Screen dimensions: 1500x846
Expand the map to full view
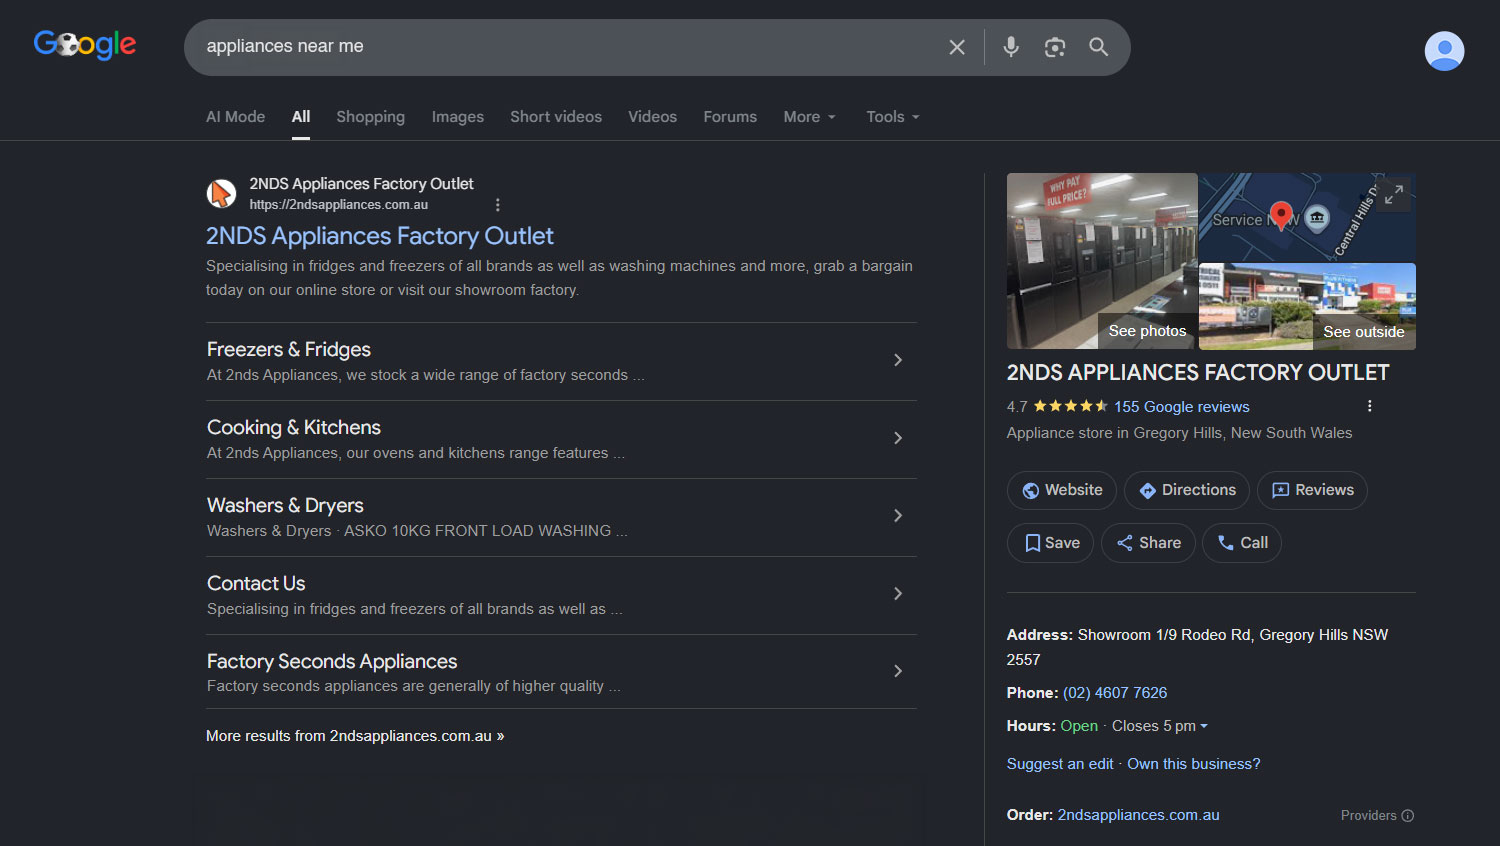[x=1394, y=194]
